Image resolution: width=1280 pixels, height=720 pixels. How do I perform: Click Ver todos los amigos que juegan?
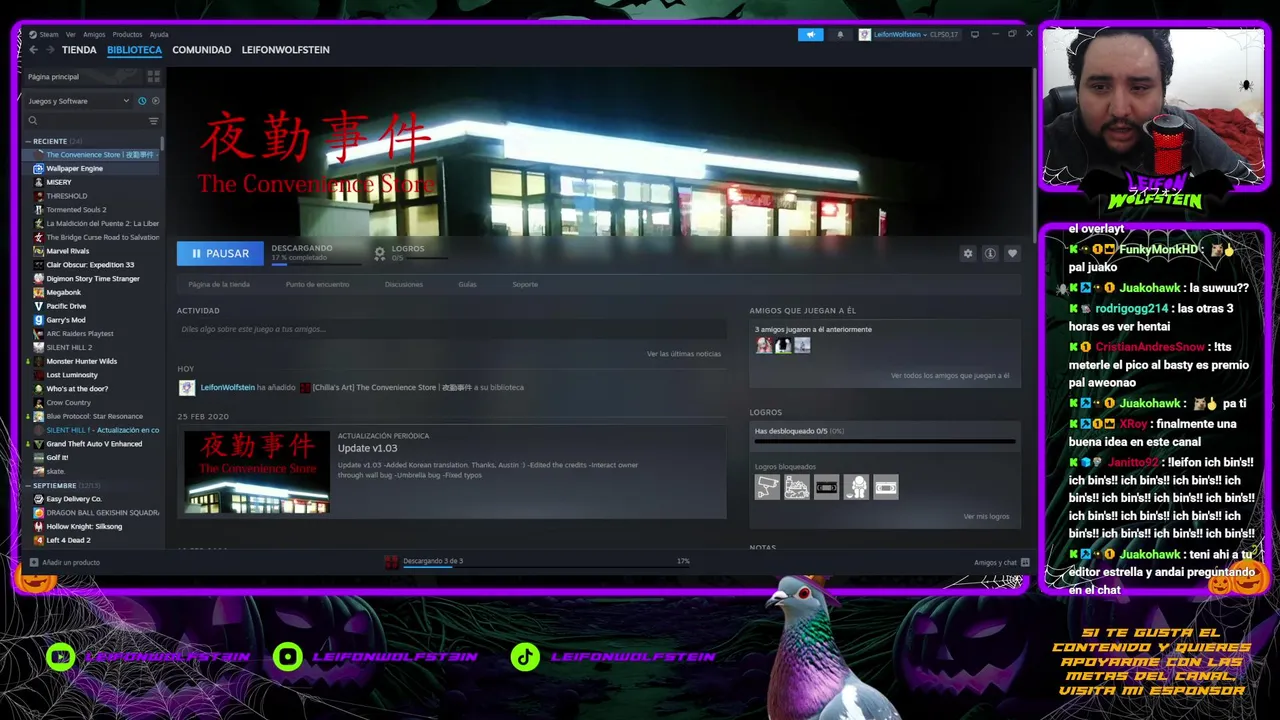(x=950, y=376)
